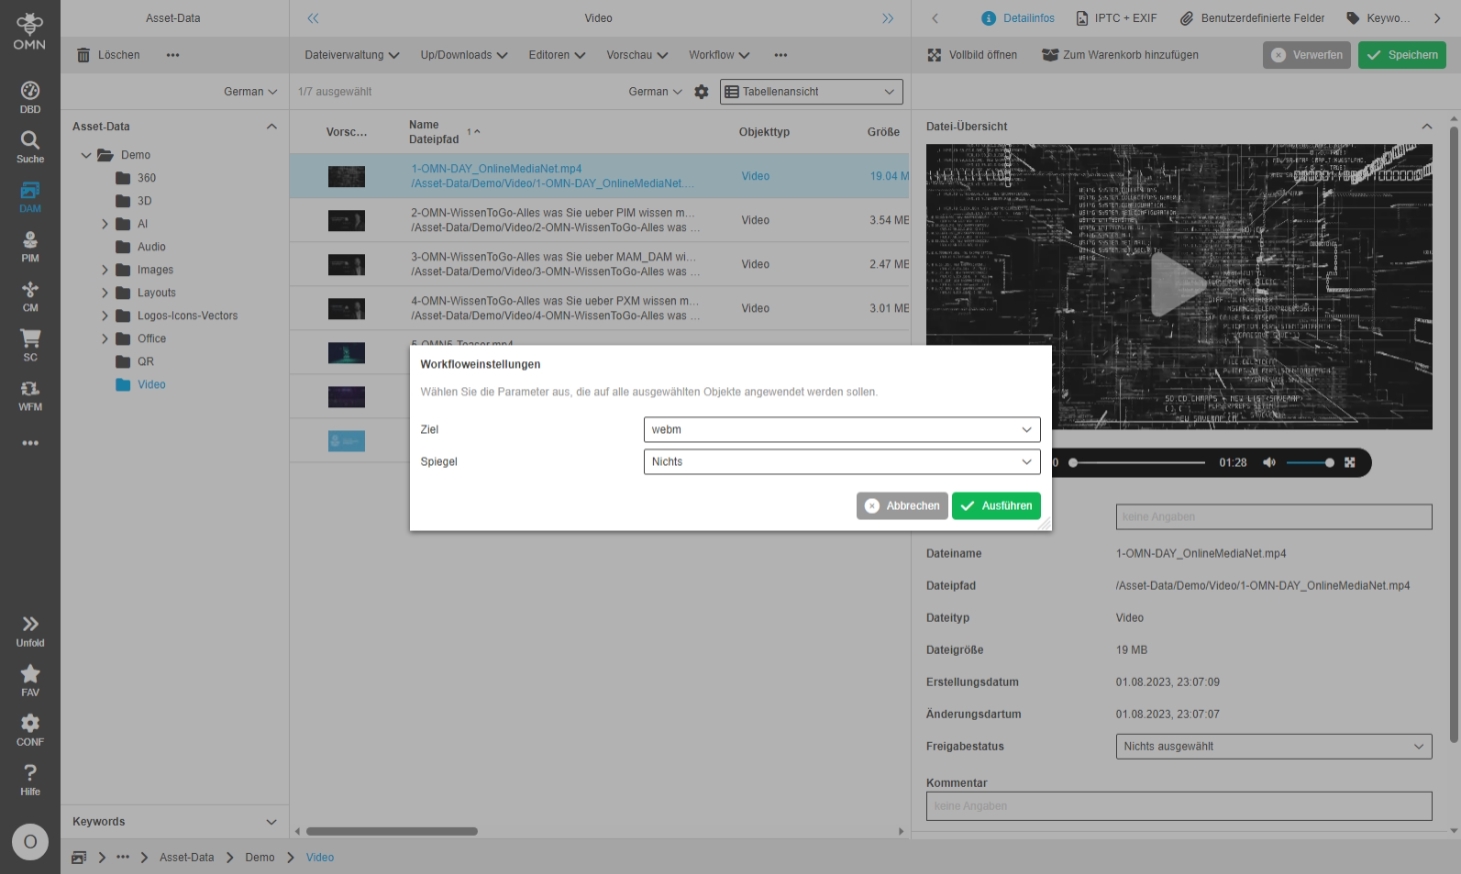Open the CONF configuration icon
This screenshot has height=874, width=1461.
30,729
